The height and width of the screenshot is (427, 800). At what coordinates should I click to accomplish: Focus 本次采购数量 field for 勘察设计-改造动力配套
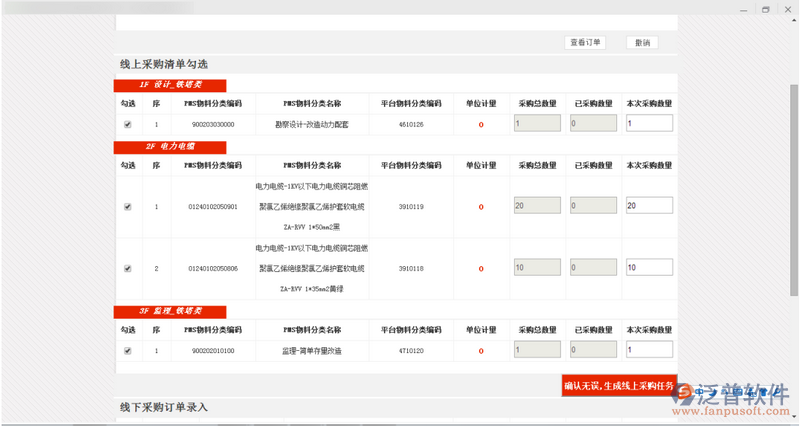[648, 124]
